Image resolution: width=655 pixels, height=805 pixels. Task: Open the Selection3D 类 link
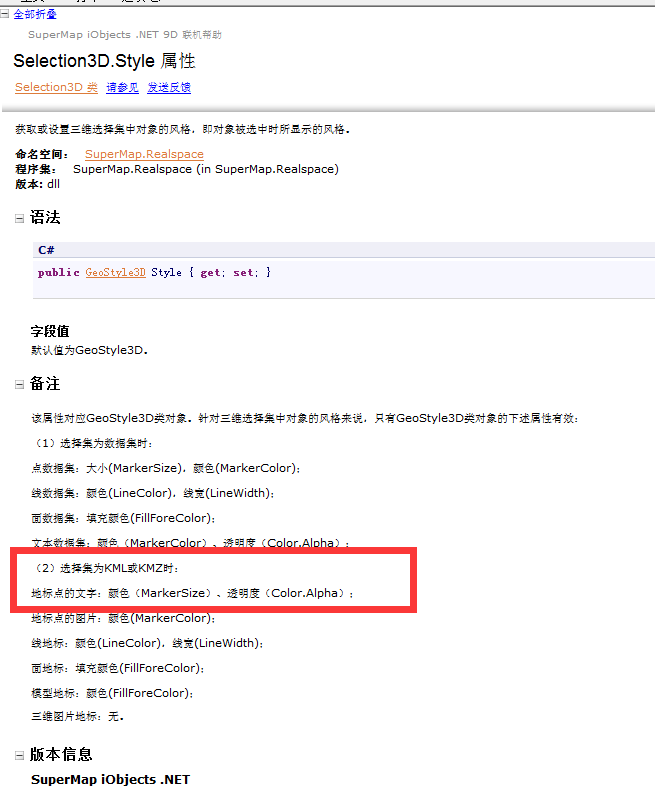(56, 87)
